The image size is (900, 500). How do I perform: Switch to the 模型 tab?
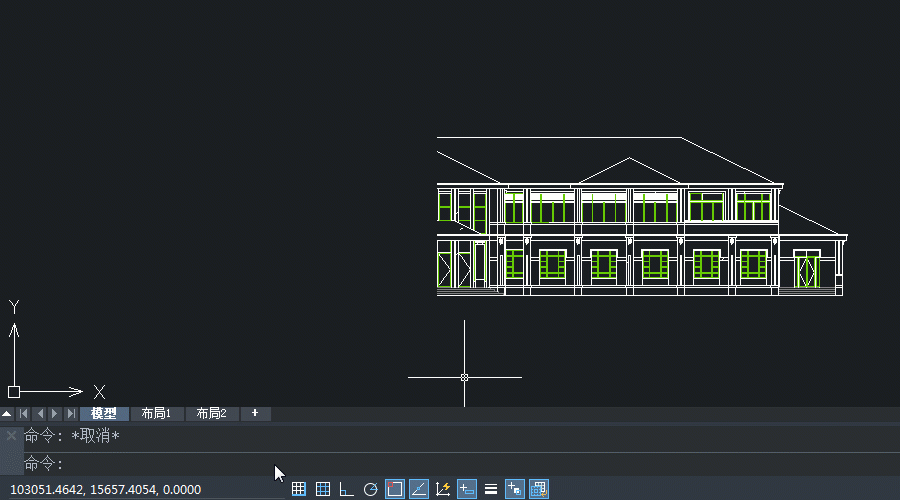tap(104, 414)
